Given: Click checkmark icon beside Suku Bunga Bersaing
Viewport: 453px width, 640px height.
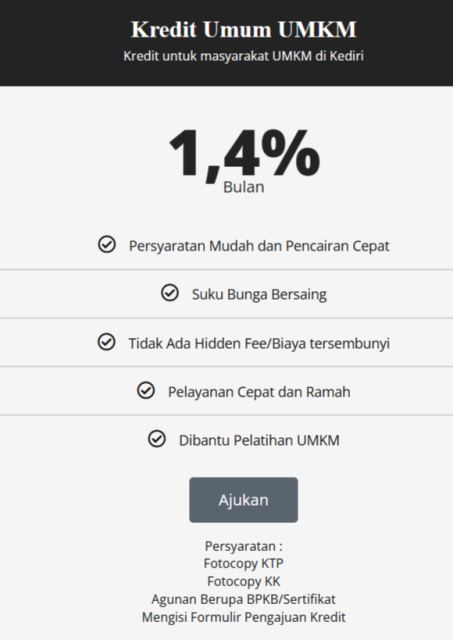Looking at the screenshot, I should pyautogui.click(x=170, y=293).
